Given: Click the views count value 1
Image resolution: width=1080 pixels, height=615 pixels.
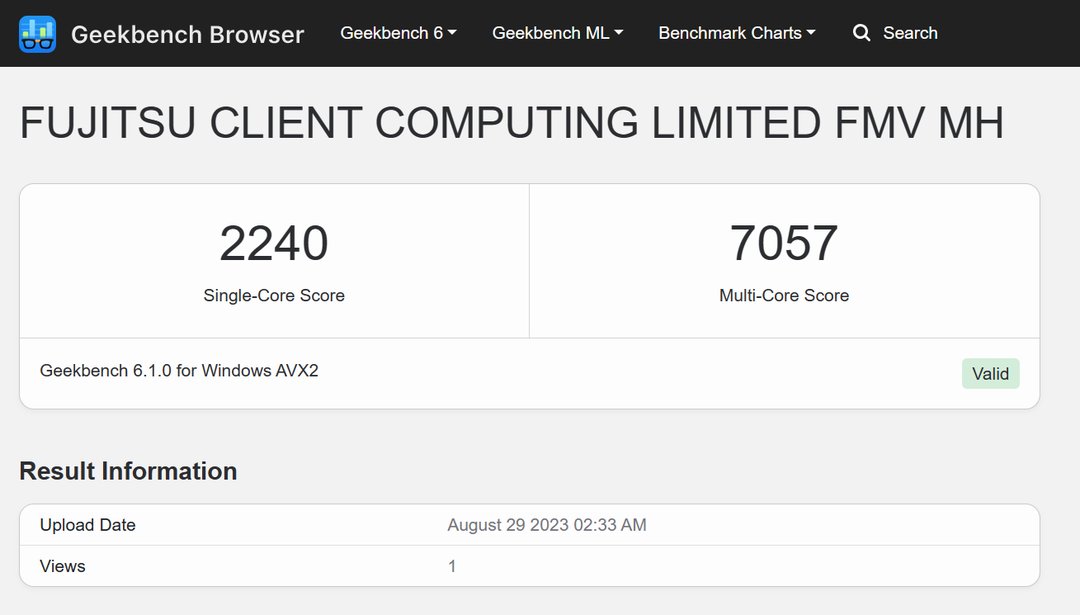Looking at the screenshot, I should (452, 566).
